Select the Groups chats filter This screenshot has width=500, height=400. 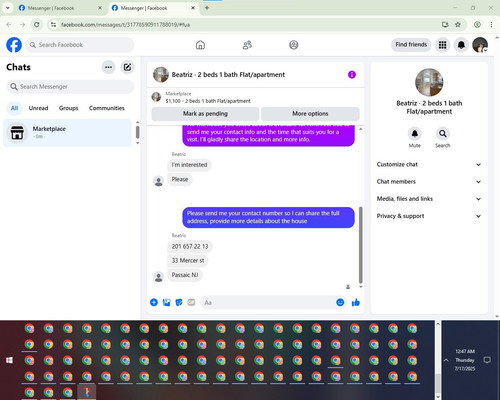[x=68, y=108]
